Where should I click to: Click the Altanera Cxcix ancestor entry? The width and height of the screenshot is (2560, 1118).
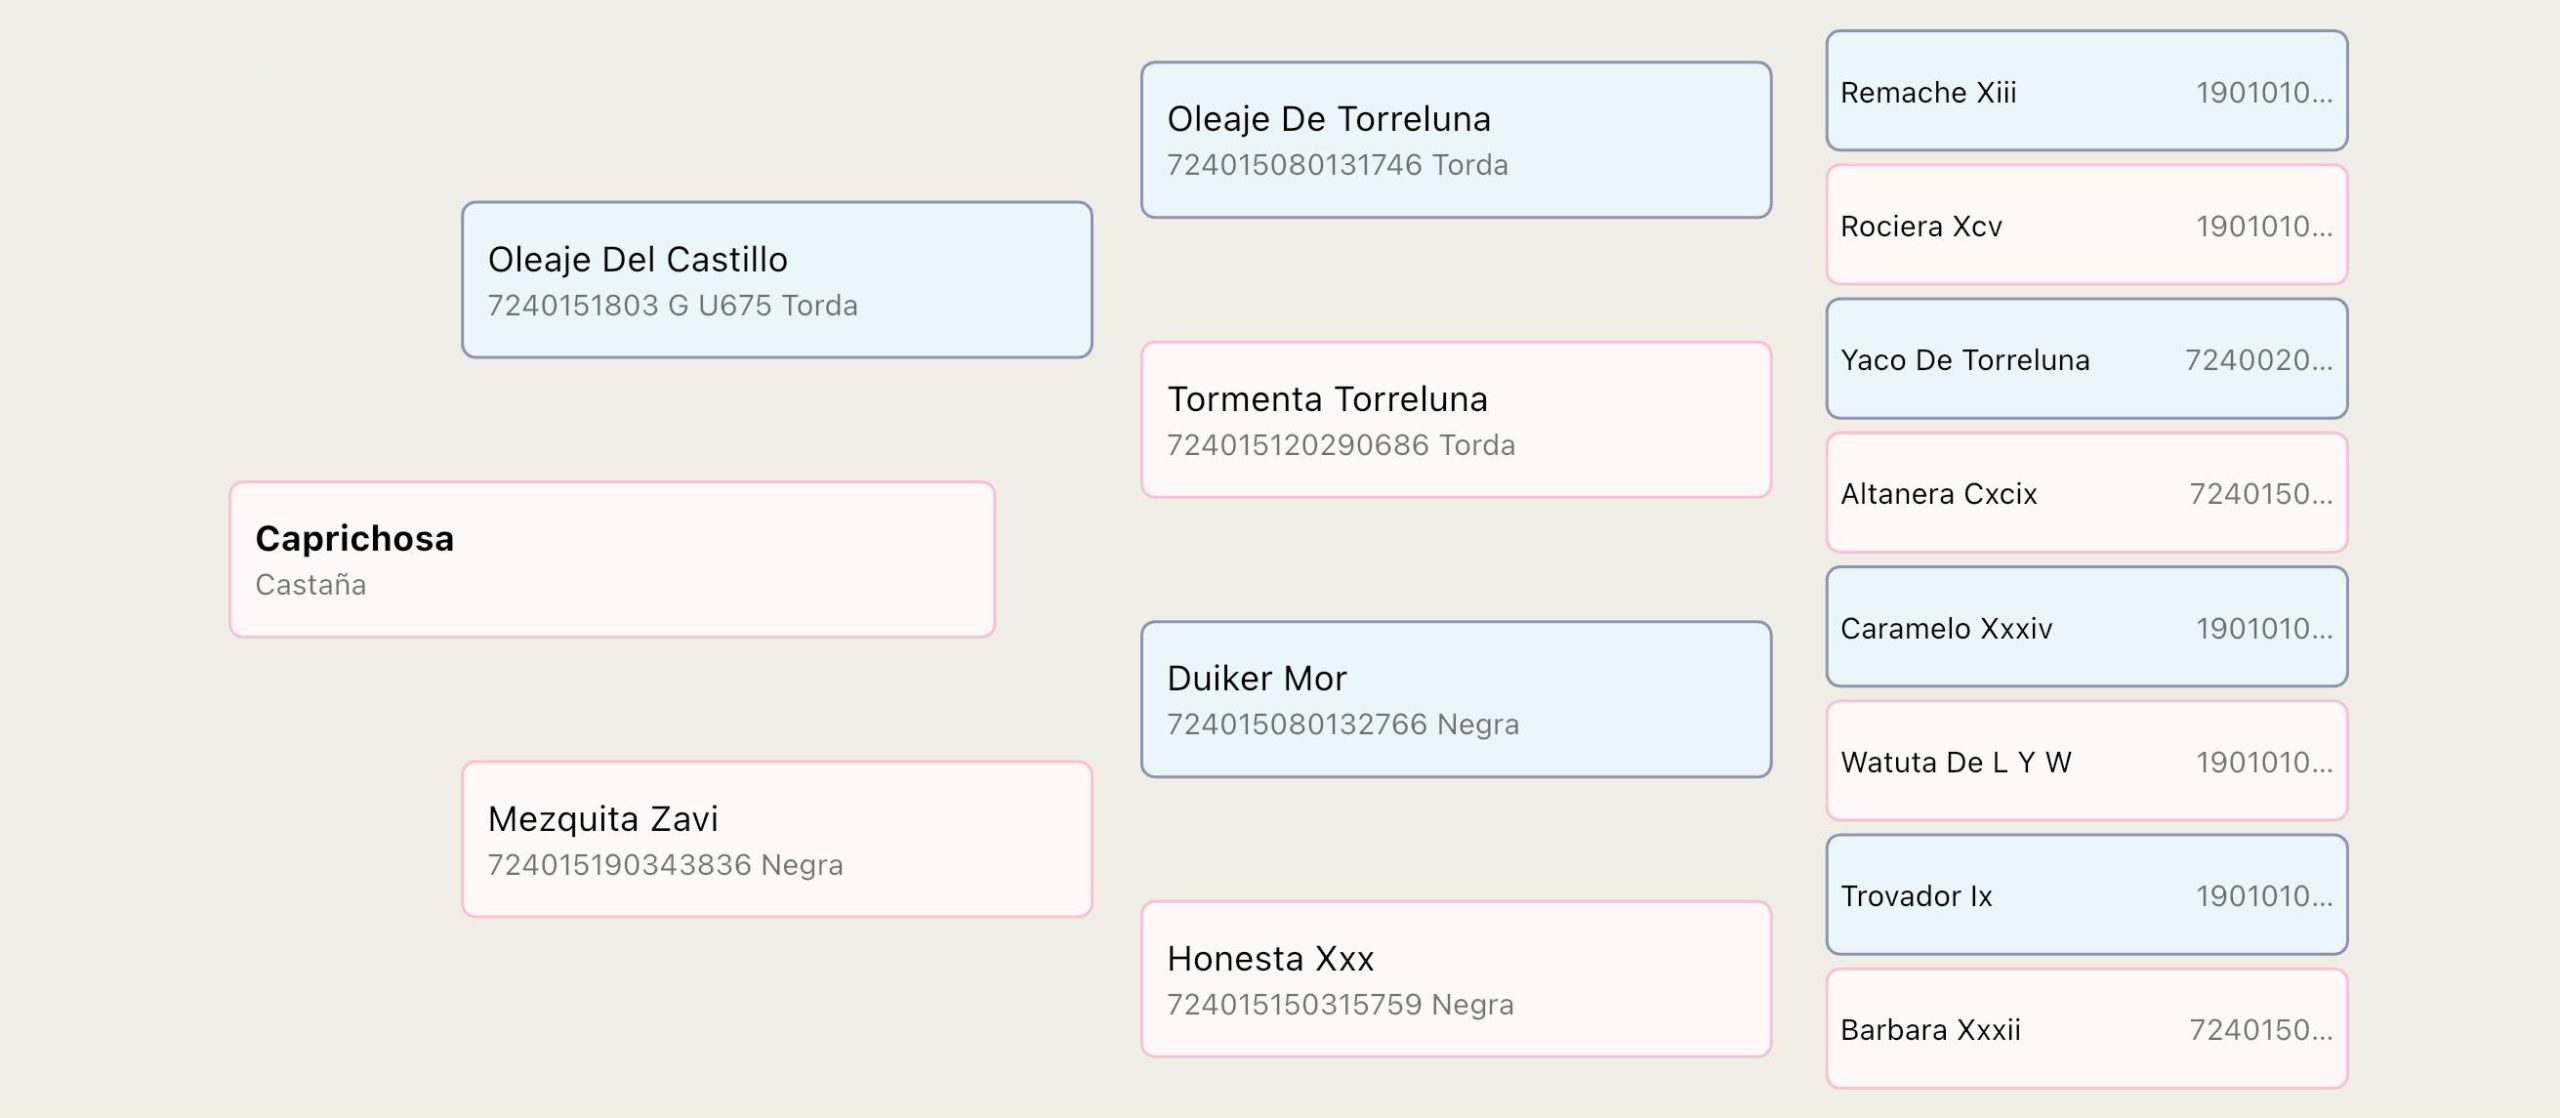coord(2087,493)
